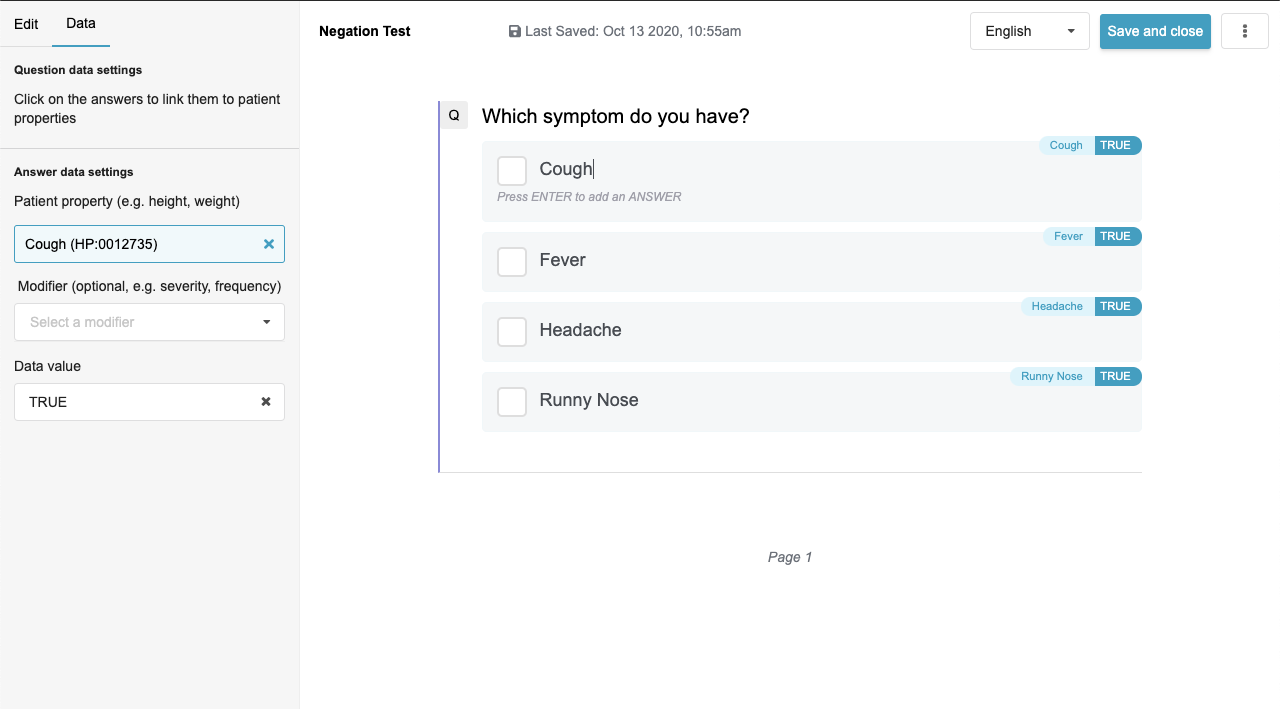This screenshot has height=709, width=1280.
Task: Check the Fever checkbox
Action: pos(512,262)
